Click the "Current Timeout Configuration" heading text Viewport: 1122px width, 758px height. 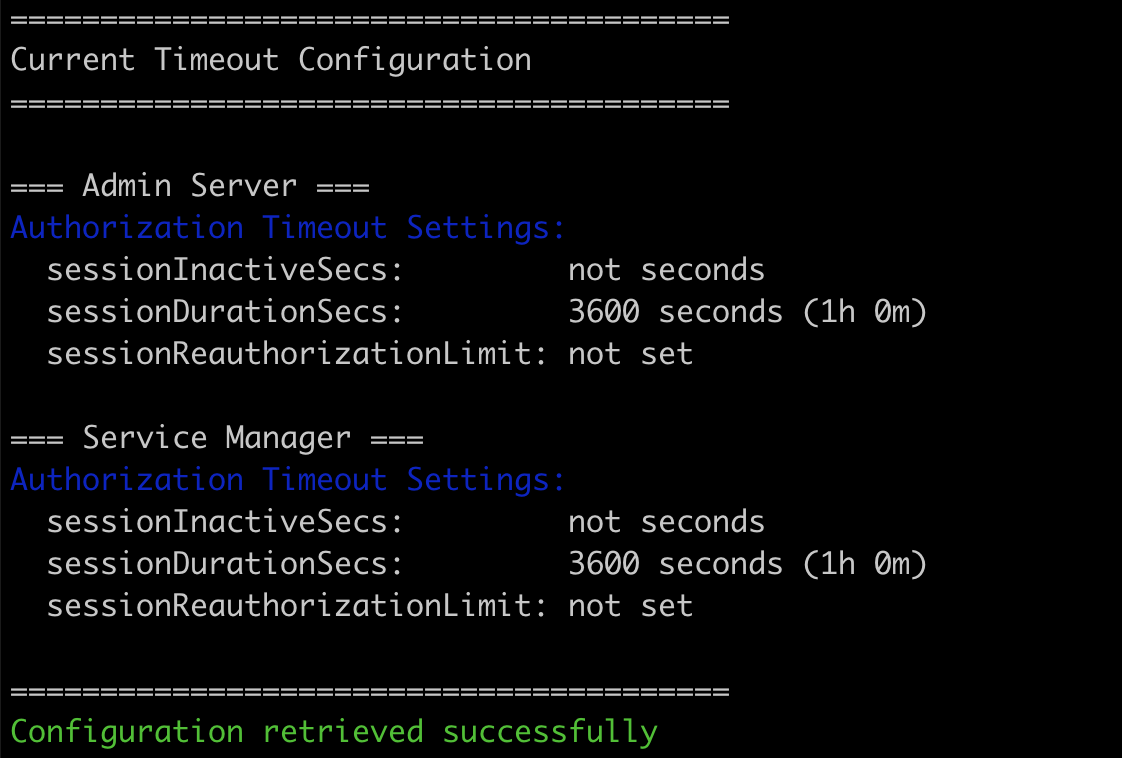pyautogui.click(x=271, y=60)
